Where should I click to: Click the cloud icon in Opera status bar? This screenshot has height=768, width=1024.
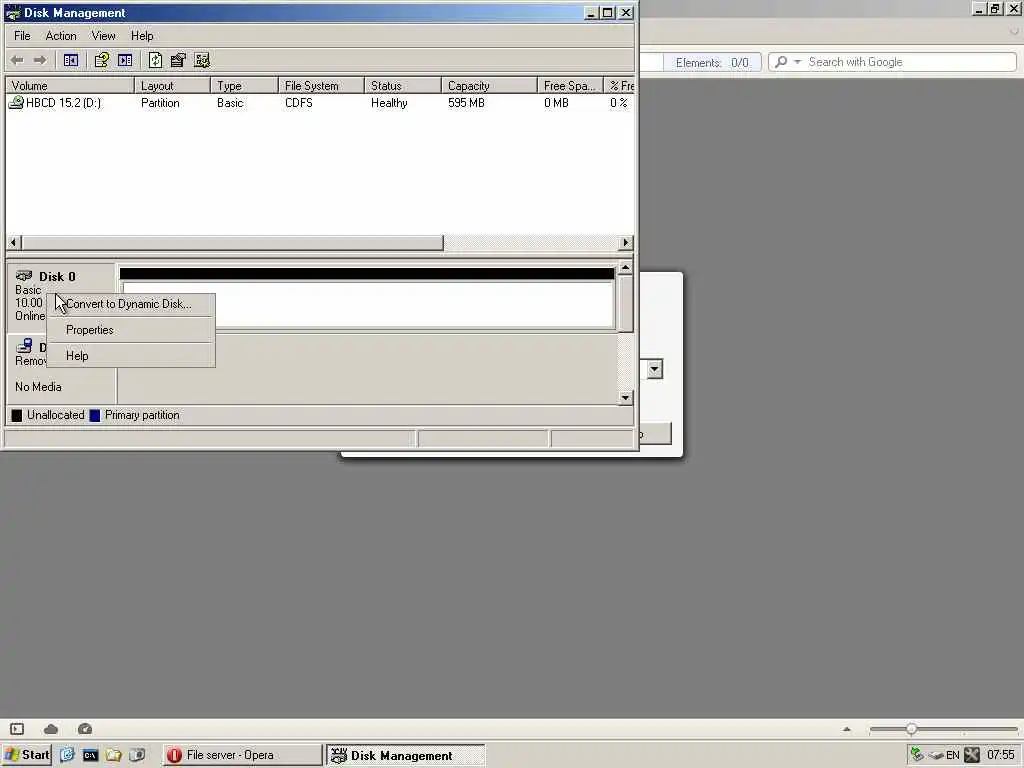pyautogui.click(x=51, y=729)
